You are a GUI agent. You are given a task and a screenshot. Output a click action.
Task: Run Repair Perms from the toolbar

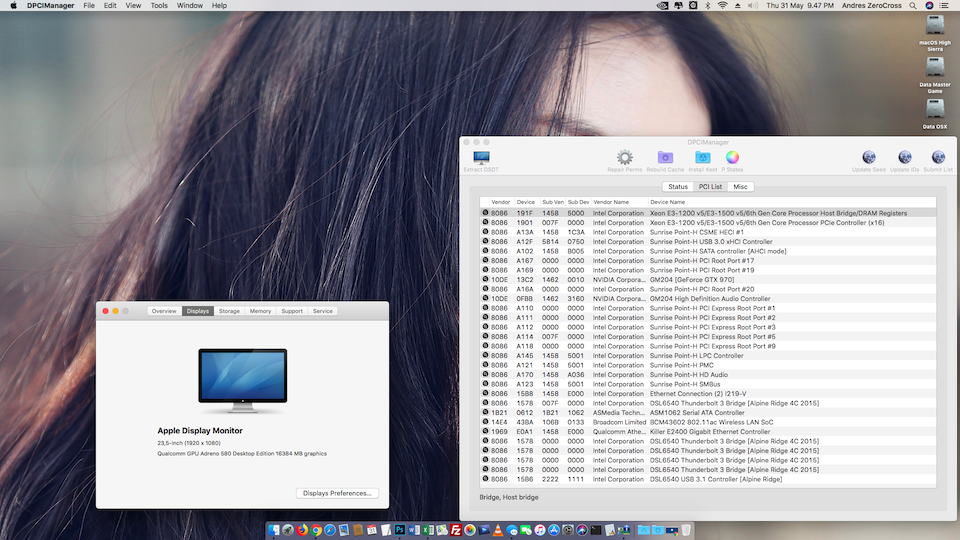point(624,158)
